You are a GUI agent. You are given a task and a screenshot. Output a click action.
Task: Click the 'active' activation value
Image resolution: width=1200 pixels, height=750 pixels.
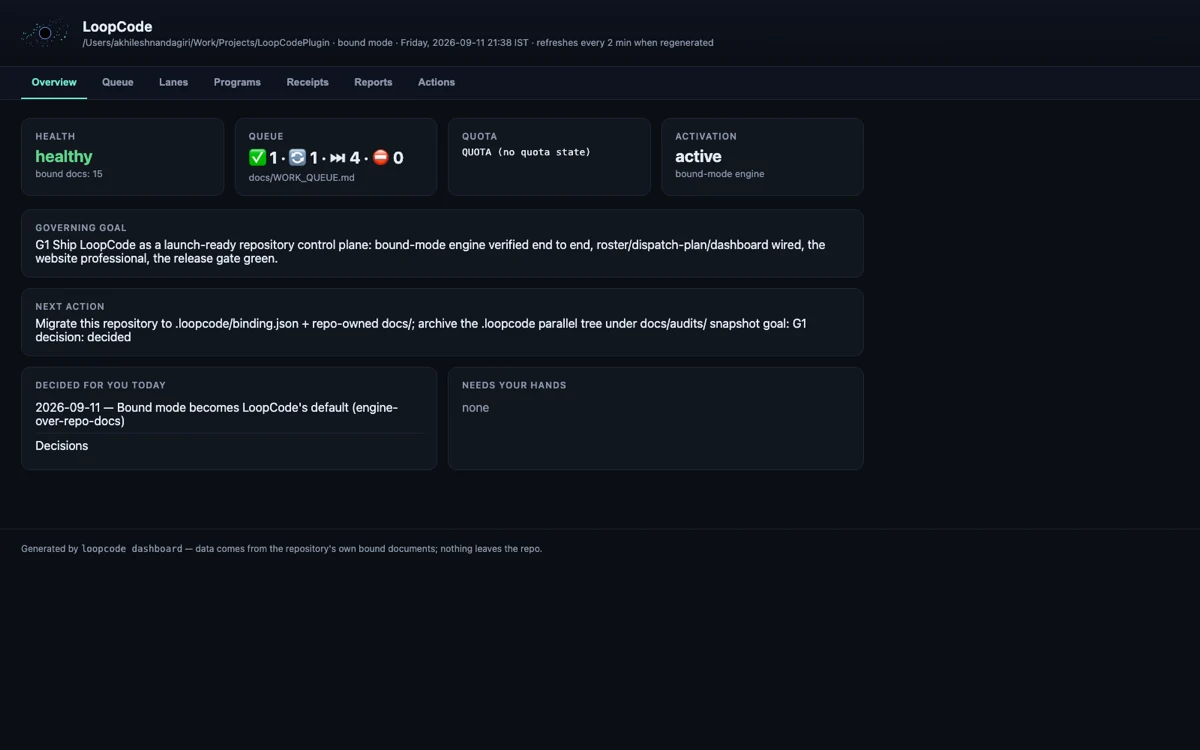coord(698,156)
